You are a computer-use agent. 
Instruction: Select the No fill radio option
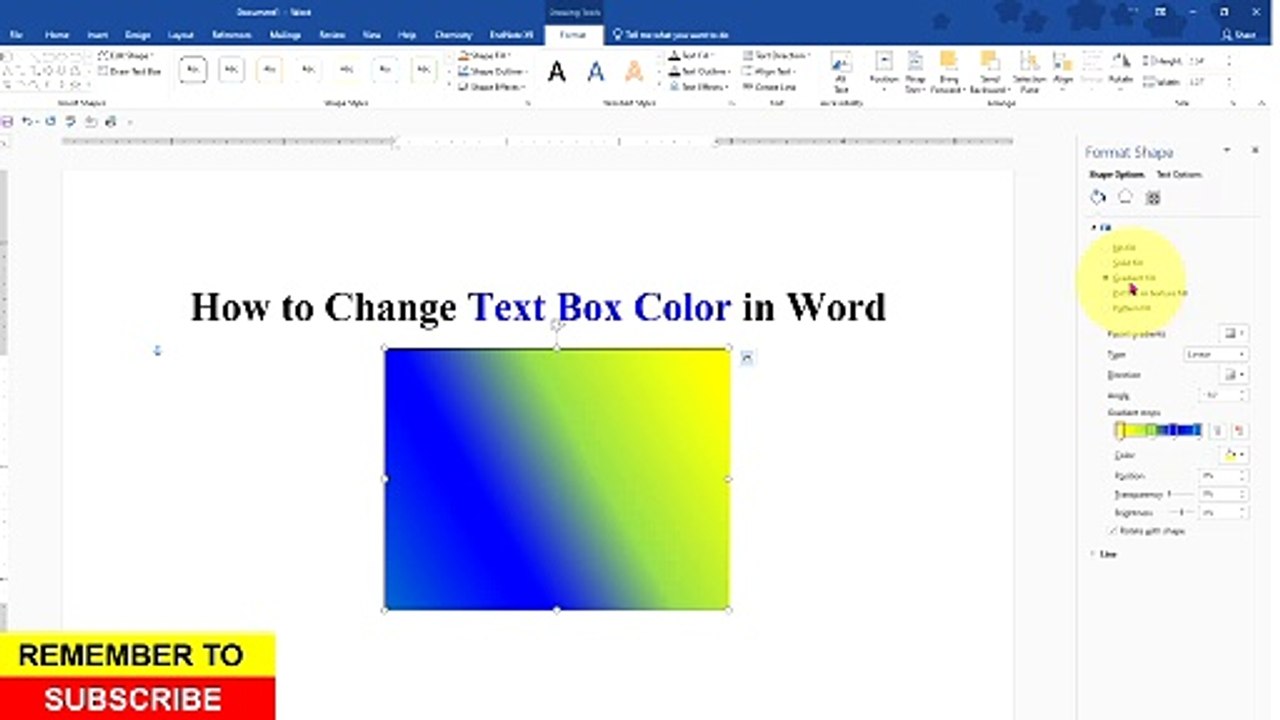[x=1121, y=247]
